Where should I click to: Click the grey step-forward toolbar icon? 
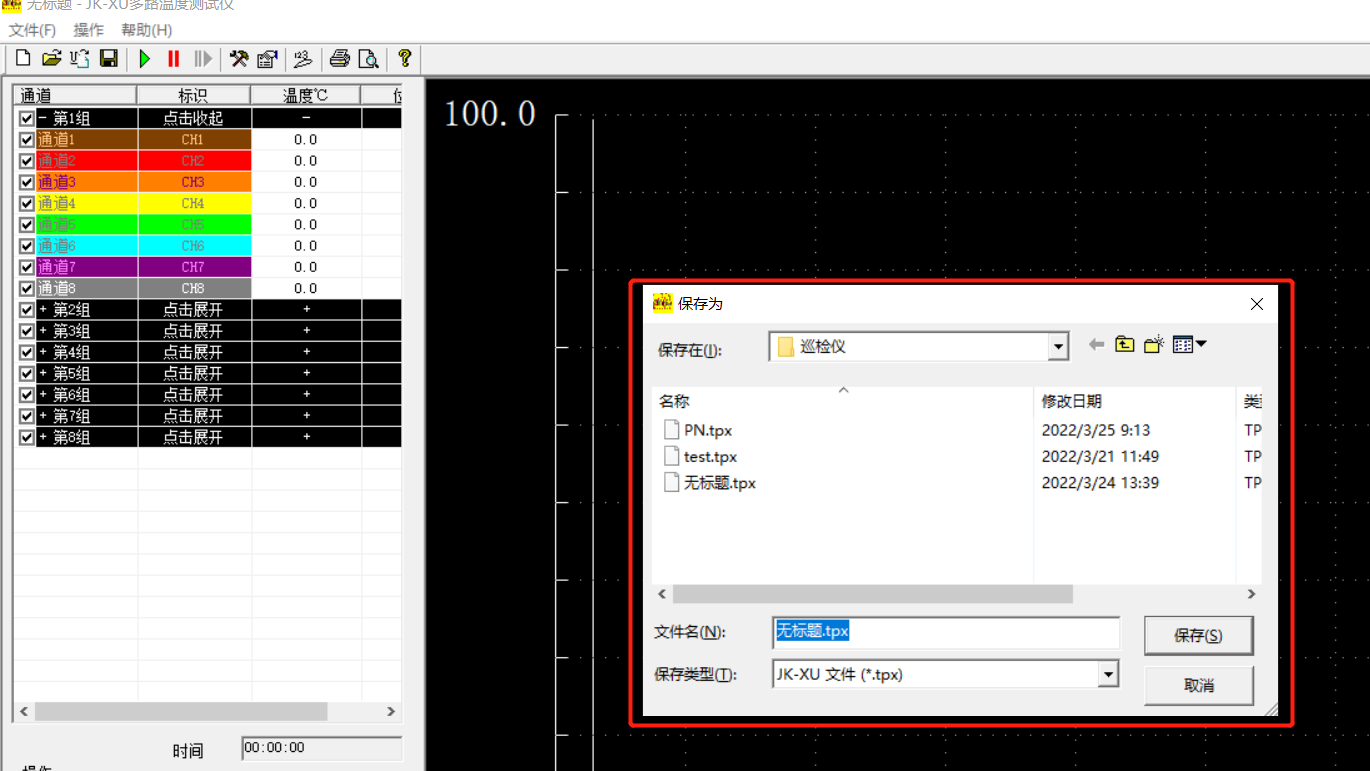(x=203, y=59)
